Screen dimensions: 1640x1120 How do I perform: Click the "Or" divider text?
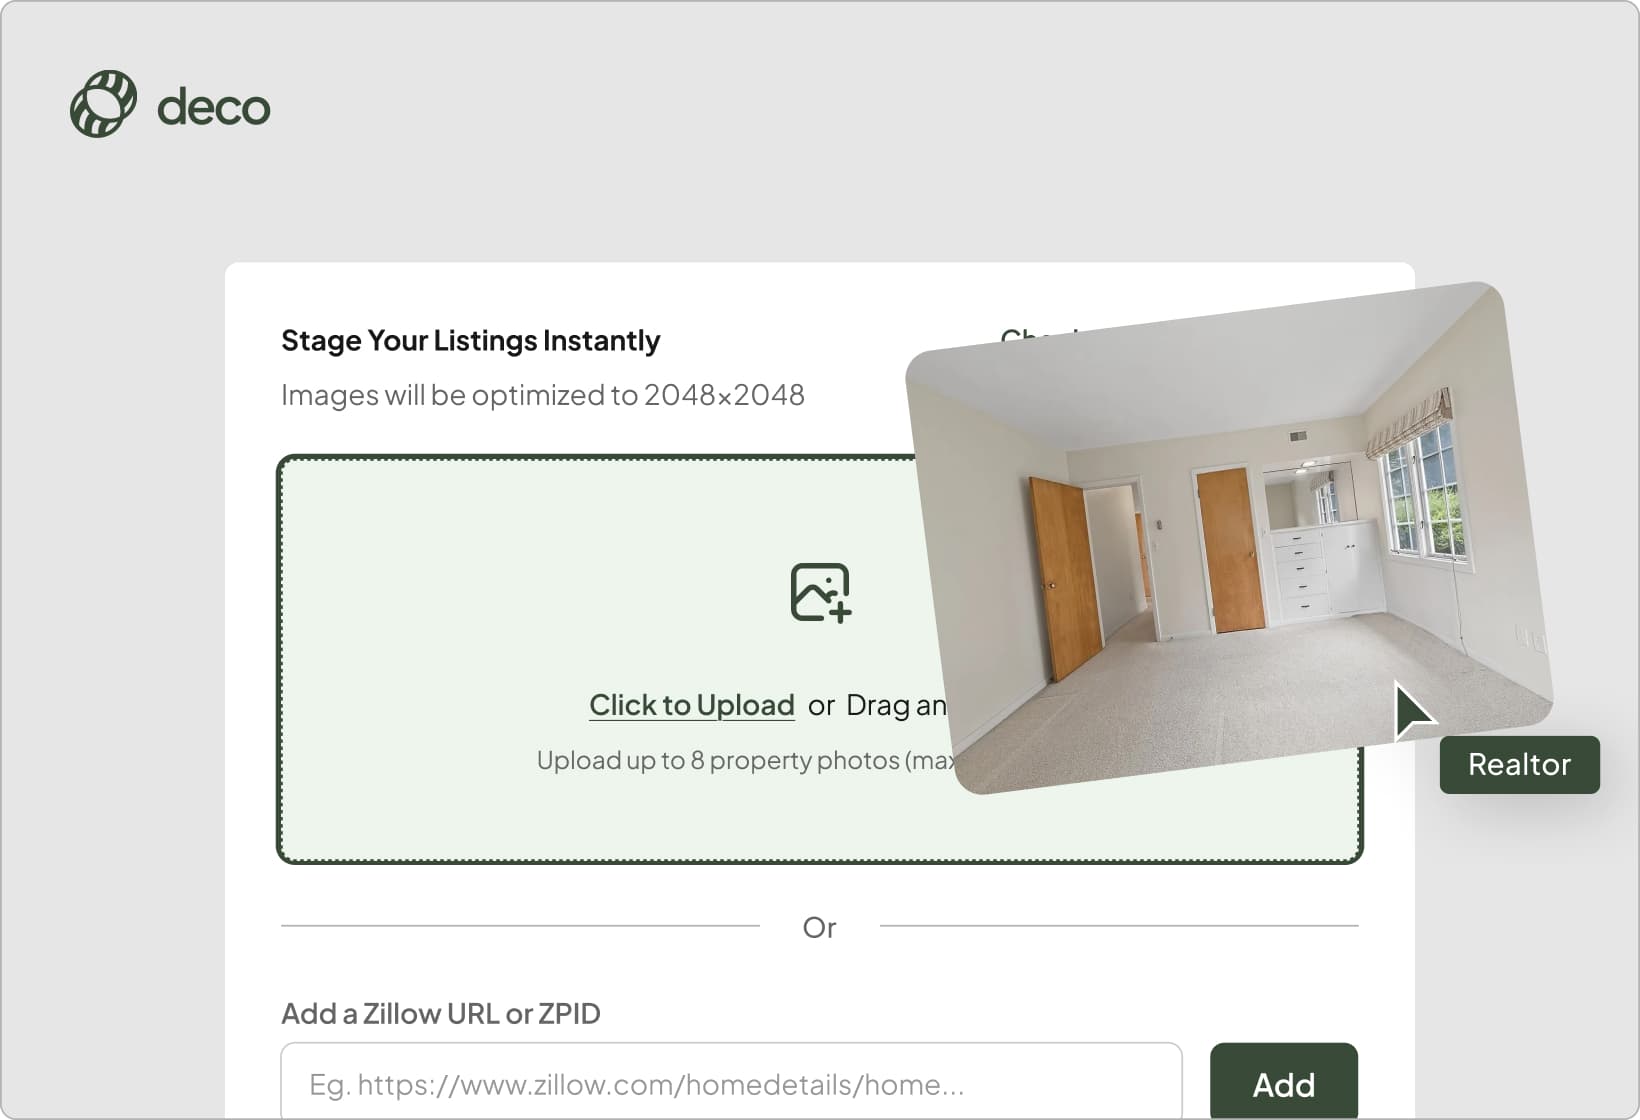tap(819, 928)
